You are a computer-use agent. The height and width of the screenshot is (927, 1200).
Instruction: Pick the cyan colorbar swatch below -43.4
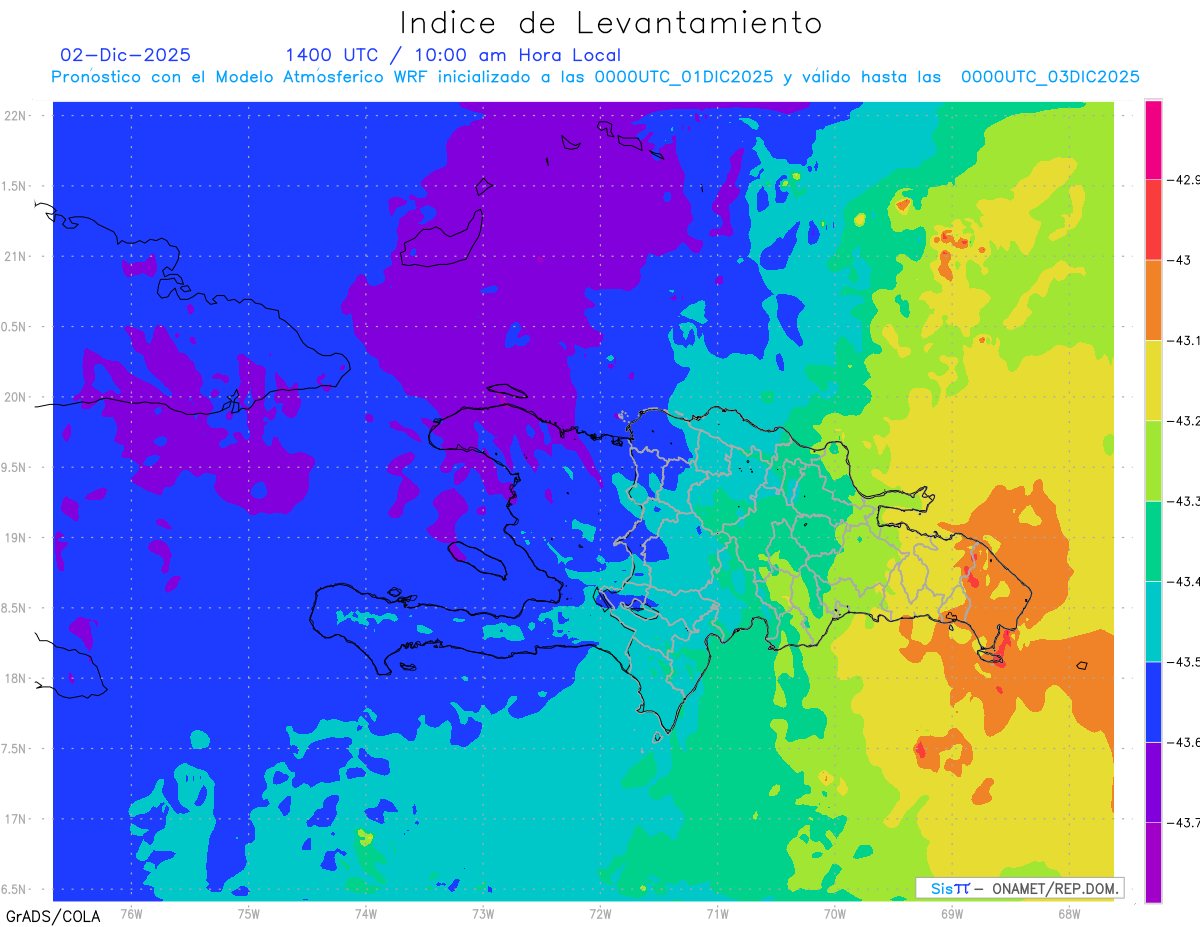tap(1153, 621)
